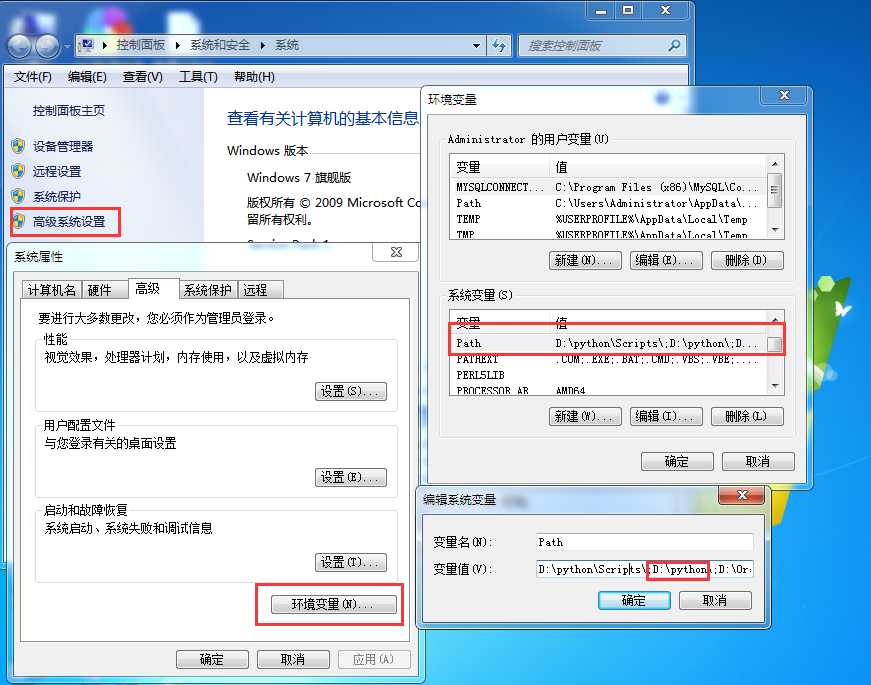The image size is (871, 685).
Task: Click the back navigation arrow icon
Action: [20, 46]
